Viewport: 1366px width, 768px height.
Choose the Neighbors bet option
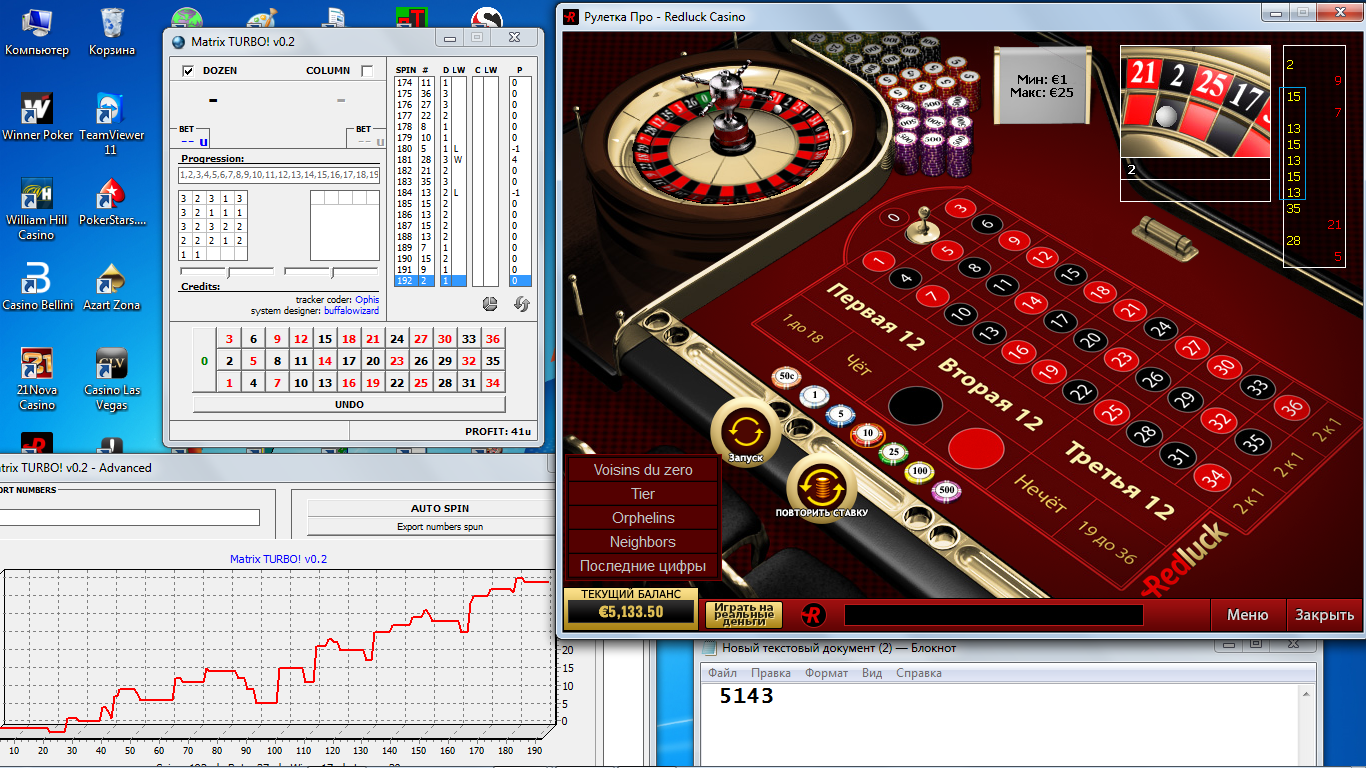pyautogui.click(x=643, y=542)
